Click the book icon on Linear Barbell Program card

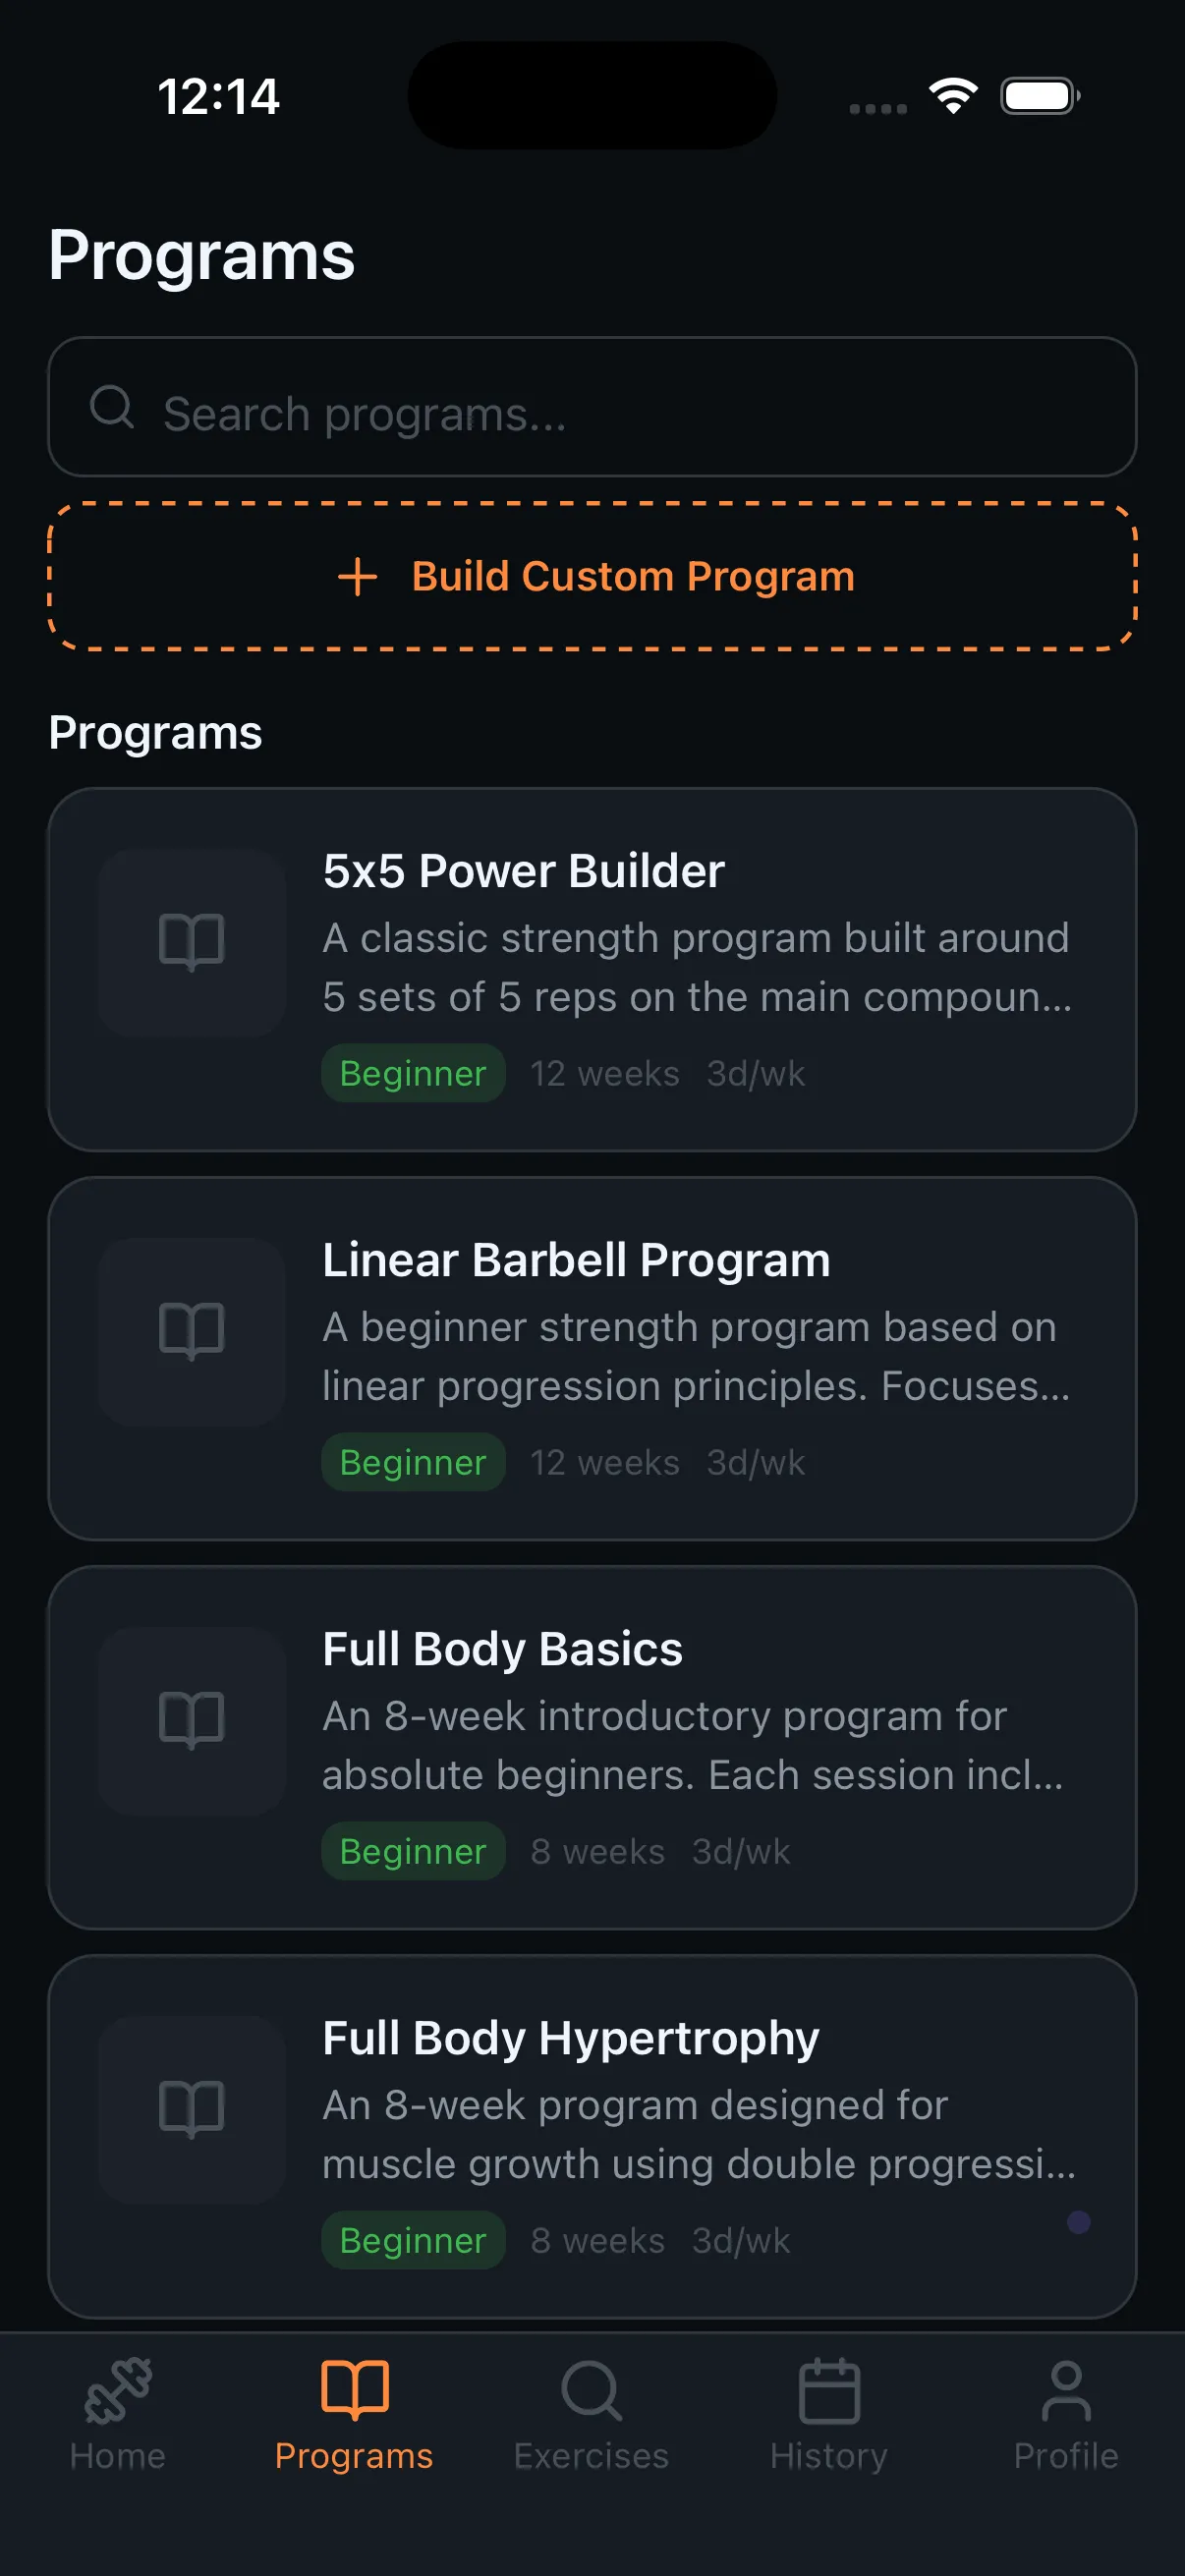tap(190, 1330)
